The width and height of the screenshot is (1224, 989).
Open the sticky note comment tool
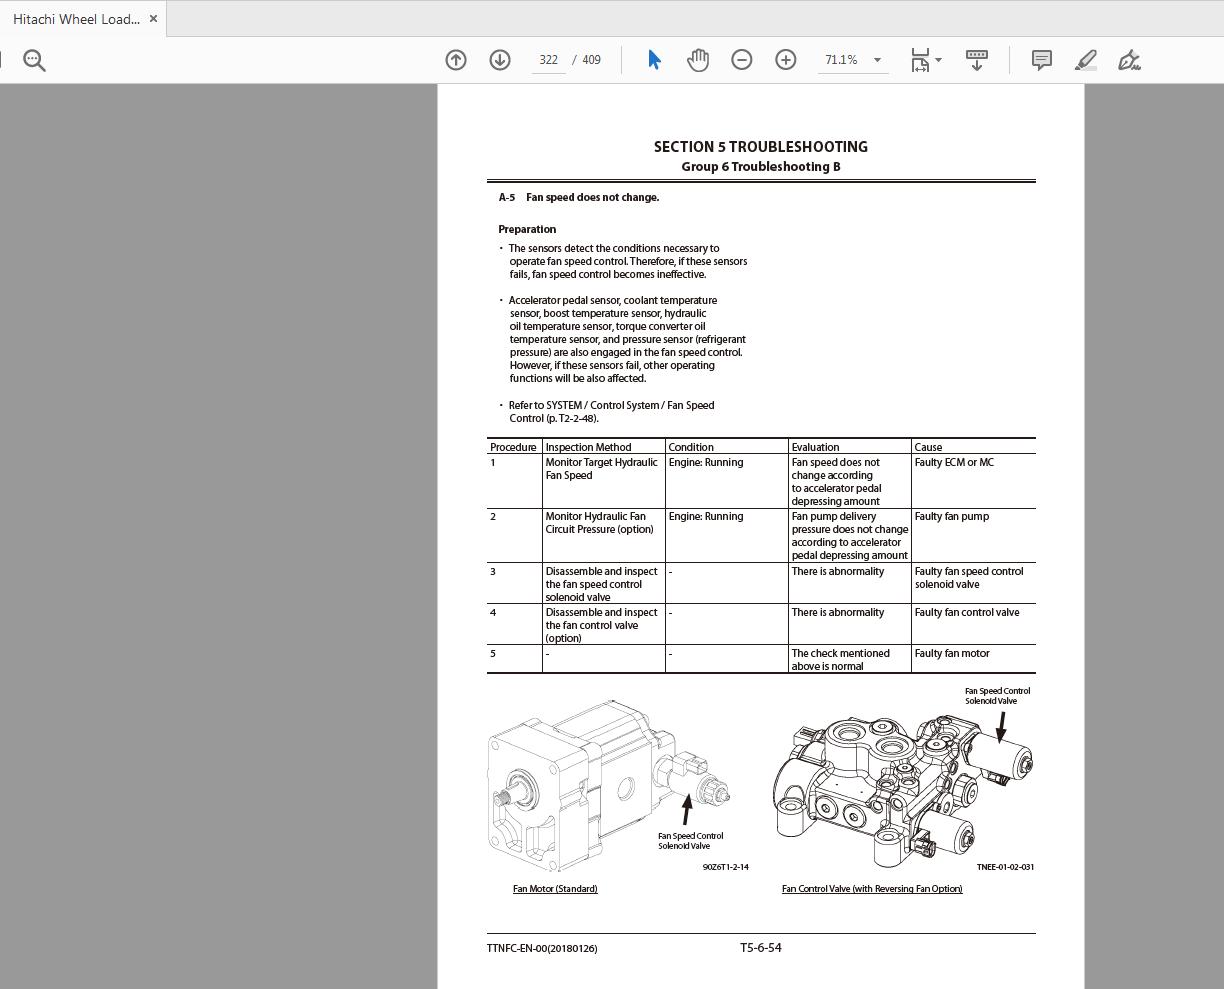(x=1041, y=60)
